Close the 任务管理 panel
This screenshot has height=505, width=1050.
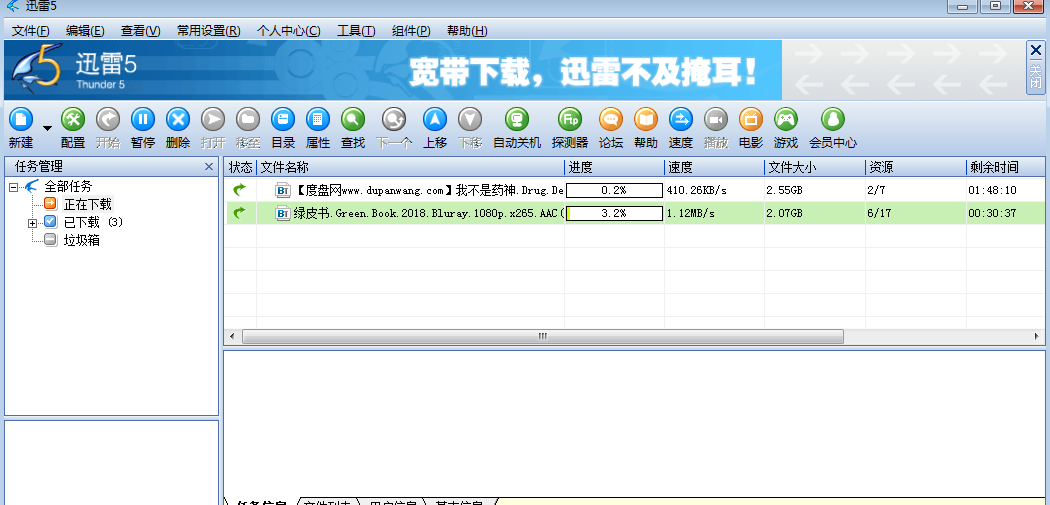[x=209, y=167]
